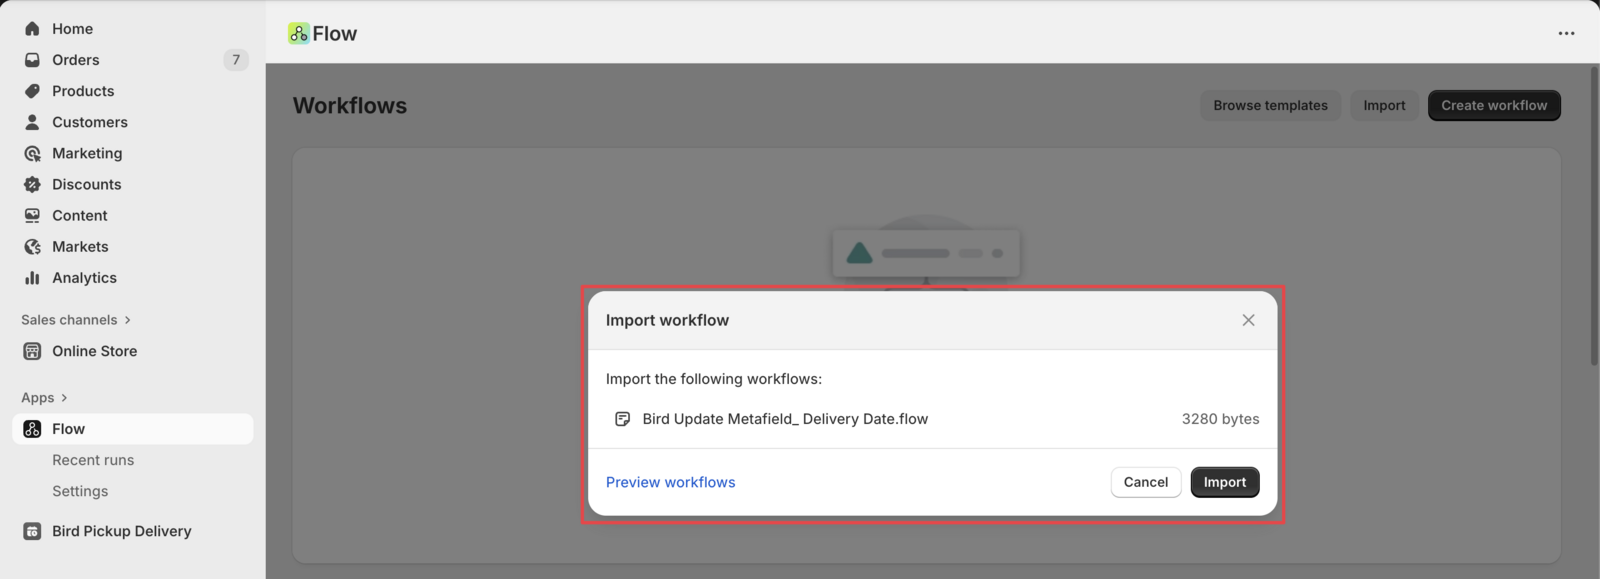Click the Markets globe icon

(x=32, y=246)
